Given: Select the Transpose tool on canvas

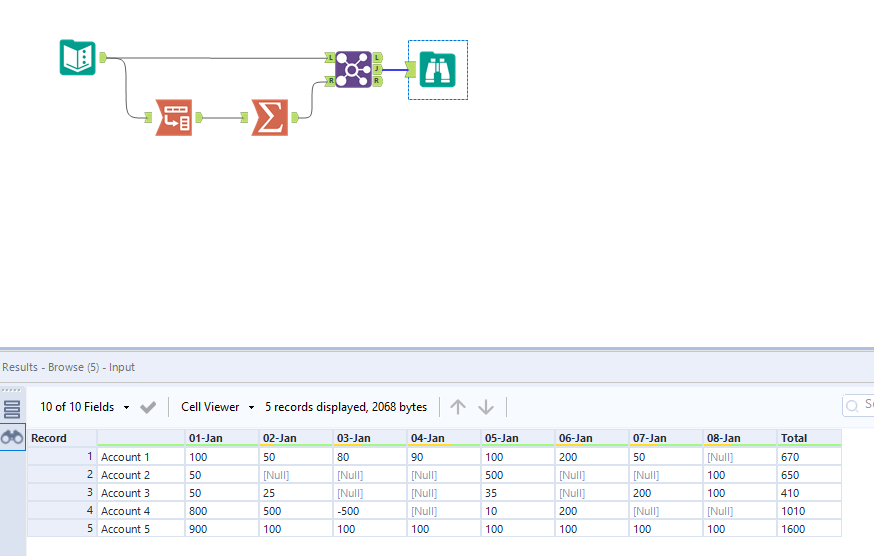Looking at the screenshot, I should tap(174, 117).
